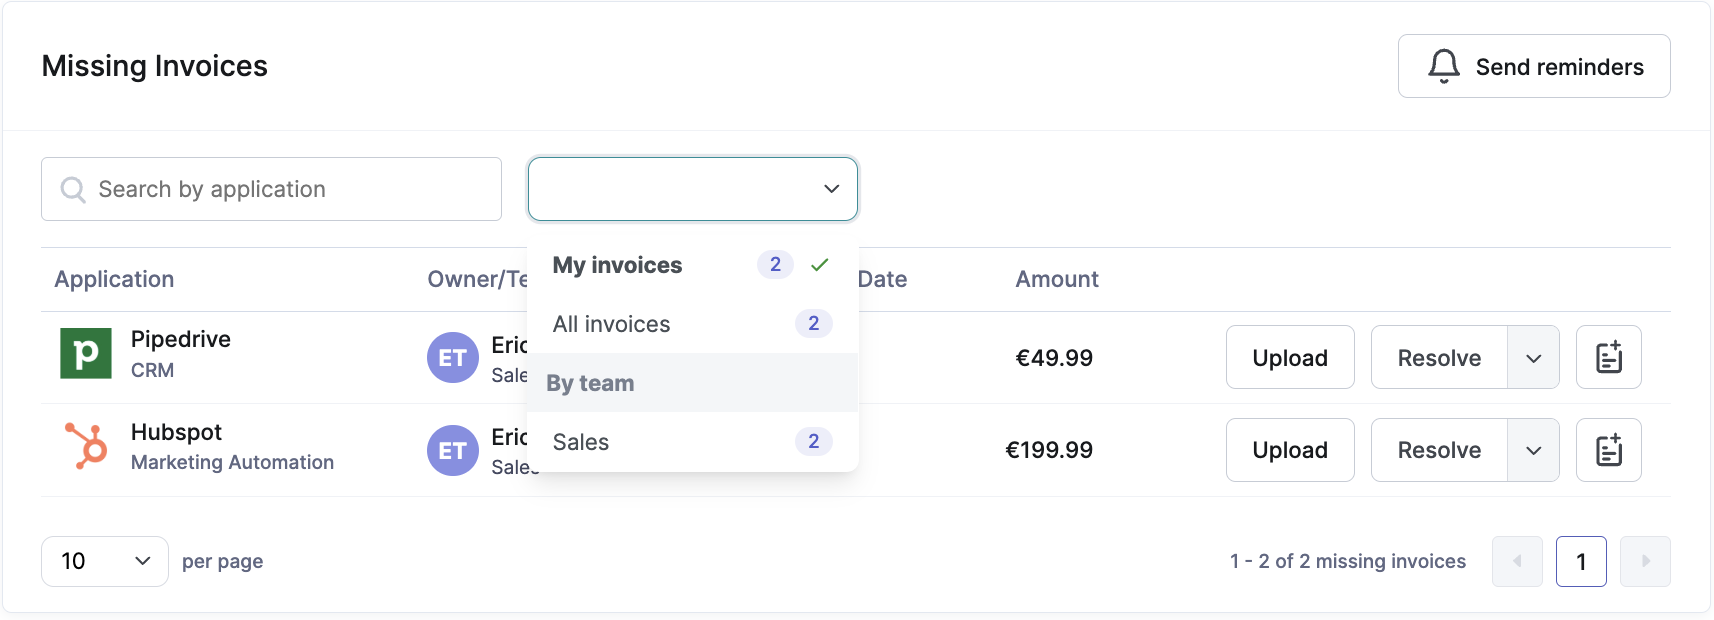Image resolution: width=1714 pixels, height=620 pixels.
Task: Go to the next page arrow
Action: coord(1644,561)
